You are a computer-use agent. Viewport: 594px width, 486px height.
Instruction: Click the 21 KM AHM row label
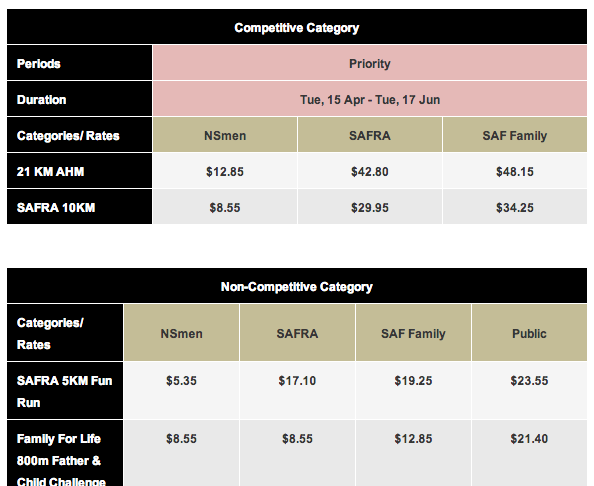(50, 172)
